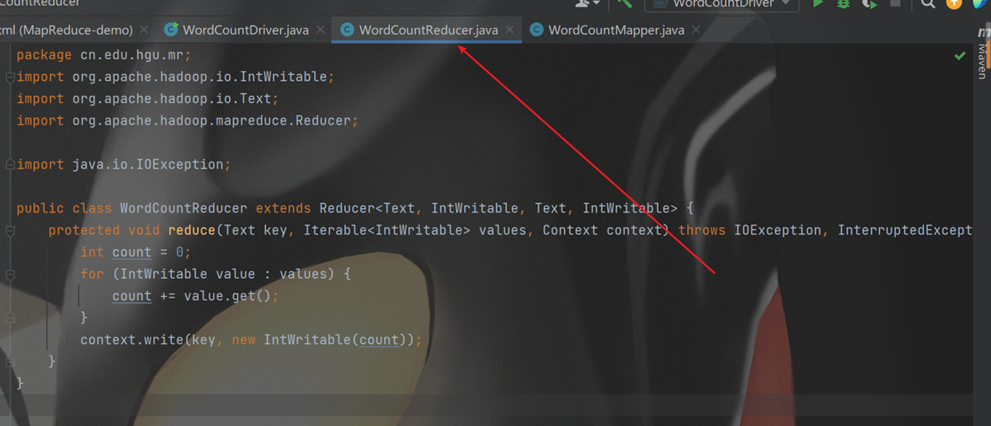The image size is (991, 426).
Task: Click the 'int count = 0;' line
Action: (x=135, y=252)
